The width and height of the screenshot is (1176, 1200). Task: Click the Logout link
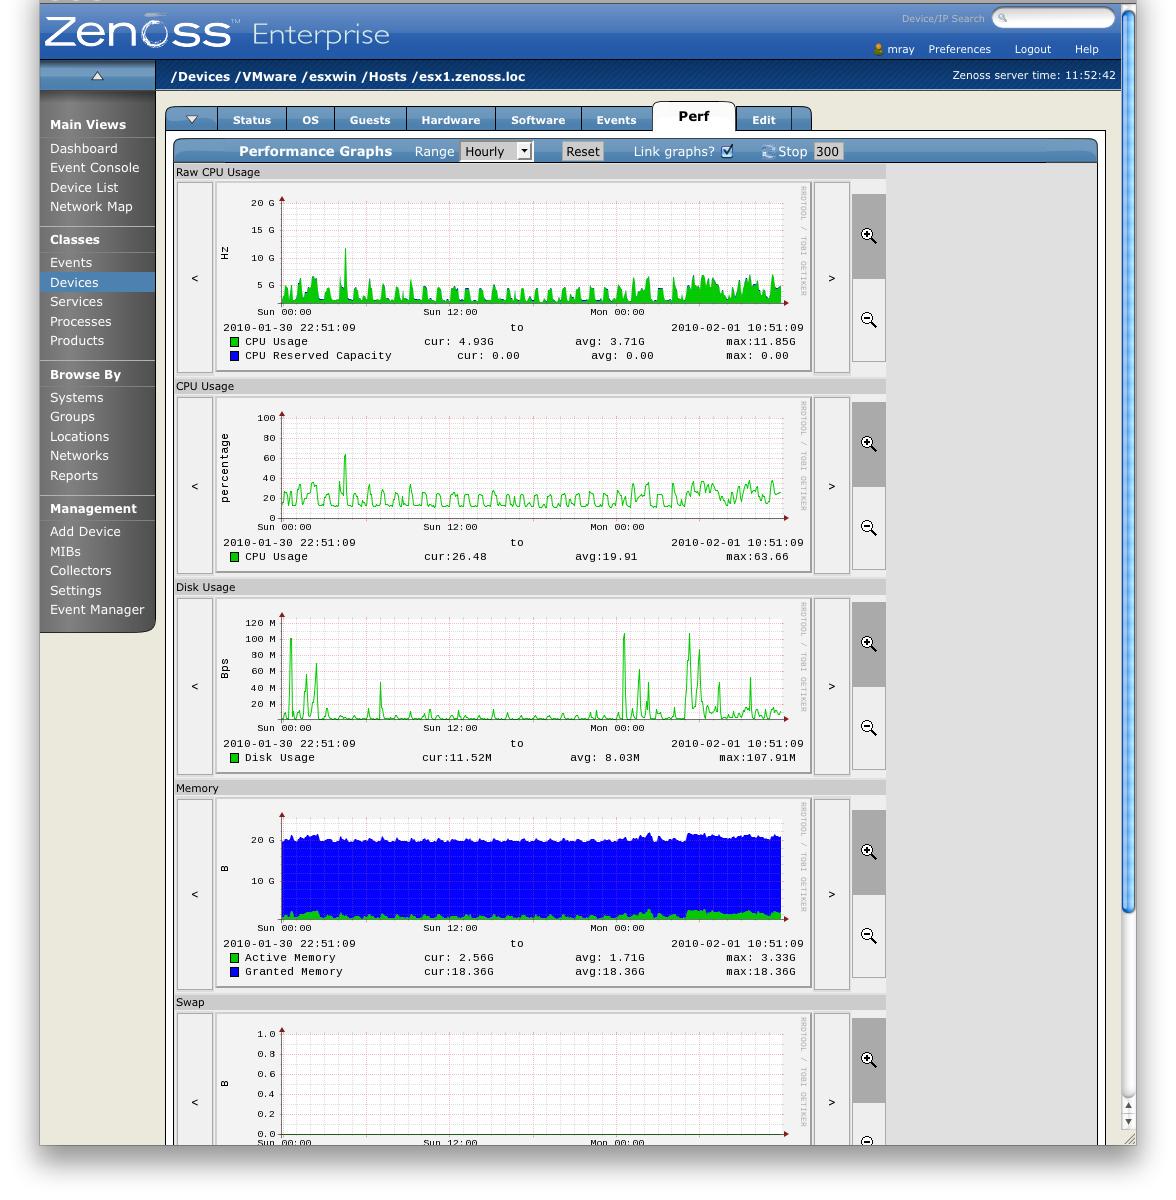[1032, 49]
